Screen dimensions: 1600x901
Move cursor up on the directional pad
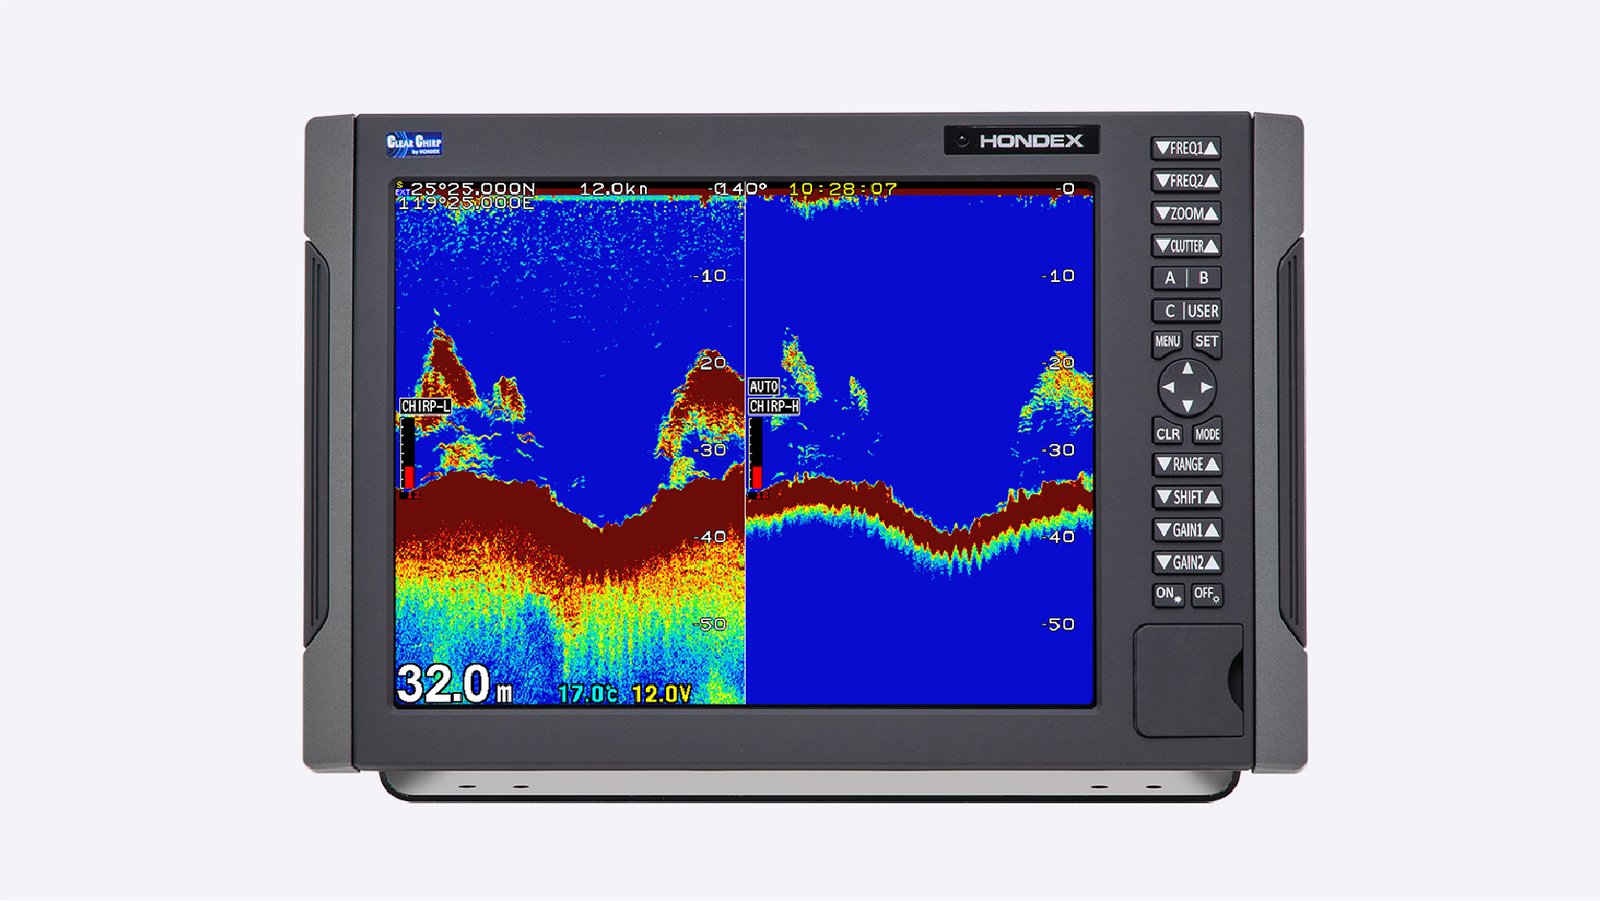[x=1187, y=368]
